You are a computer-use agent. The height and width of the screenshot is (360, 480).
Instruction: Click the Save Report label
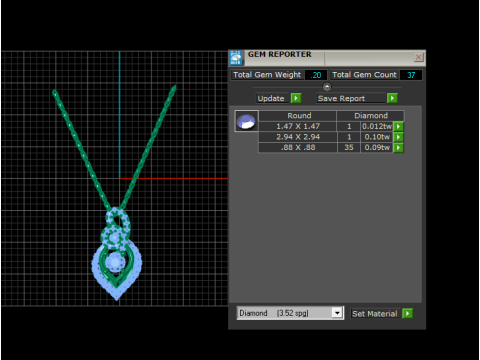click(341, 98)
